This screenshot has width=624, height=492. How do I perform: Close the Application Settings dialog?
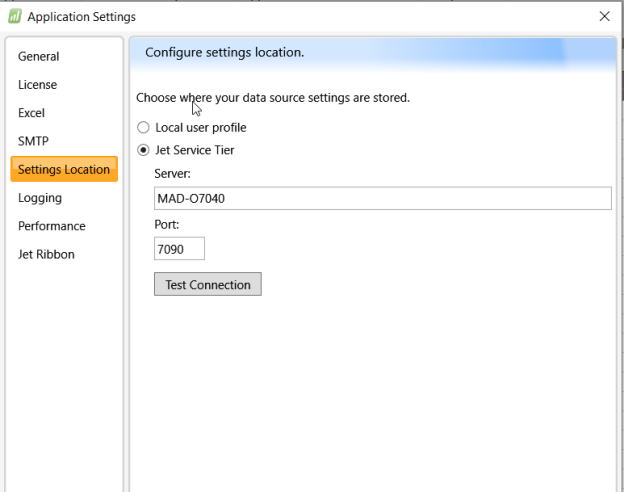coord(604,16)
